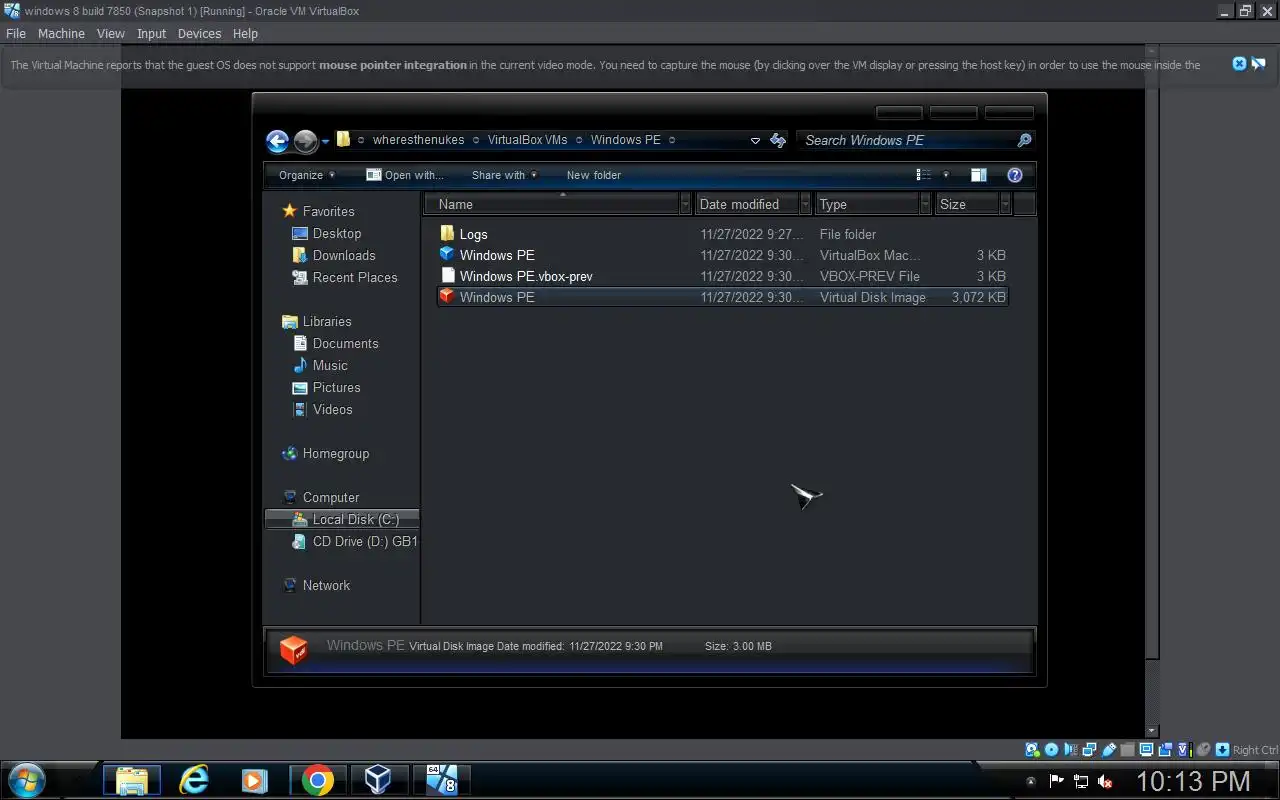Viewport: 1280px width, 800px height.
Task: Sort by Date modified column
Action: (747, 204)
